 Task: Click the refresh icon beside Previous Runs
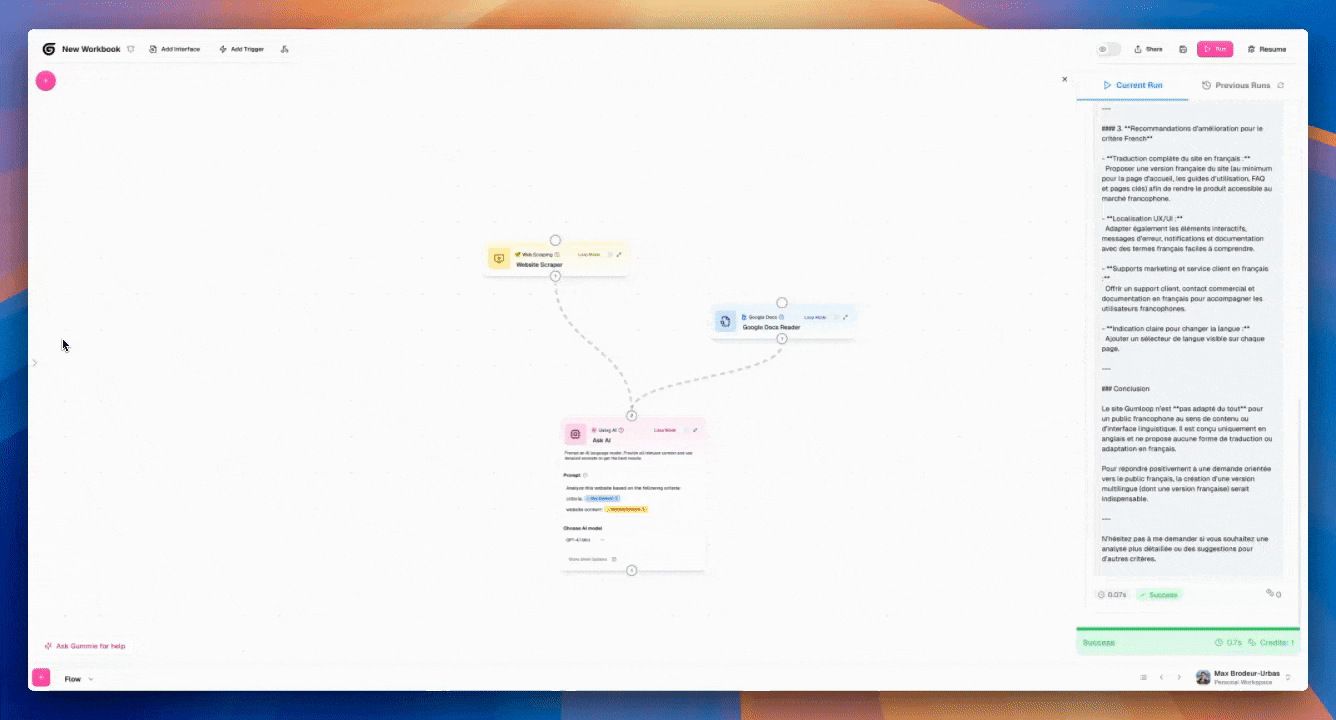(x=1281, y=85)
